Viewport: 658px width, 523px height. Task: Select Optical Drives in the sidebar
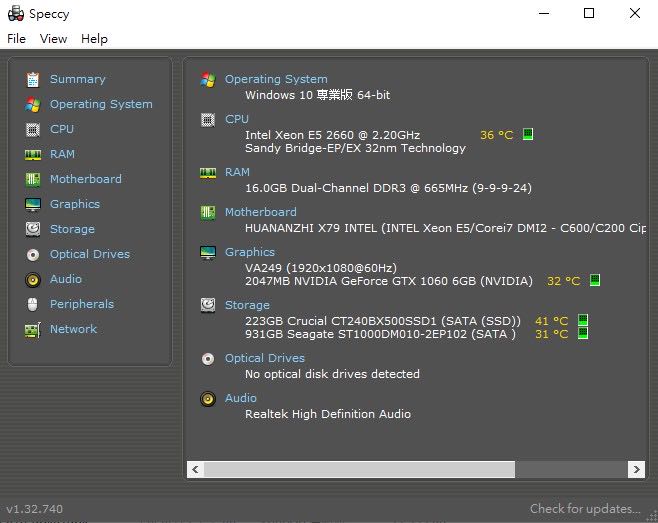(x=90, y=254)
